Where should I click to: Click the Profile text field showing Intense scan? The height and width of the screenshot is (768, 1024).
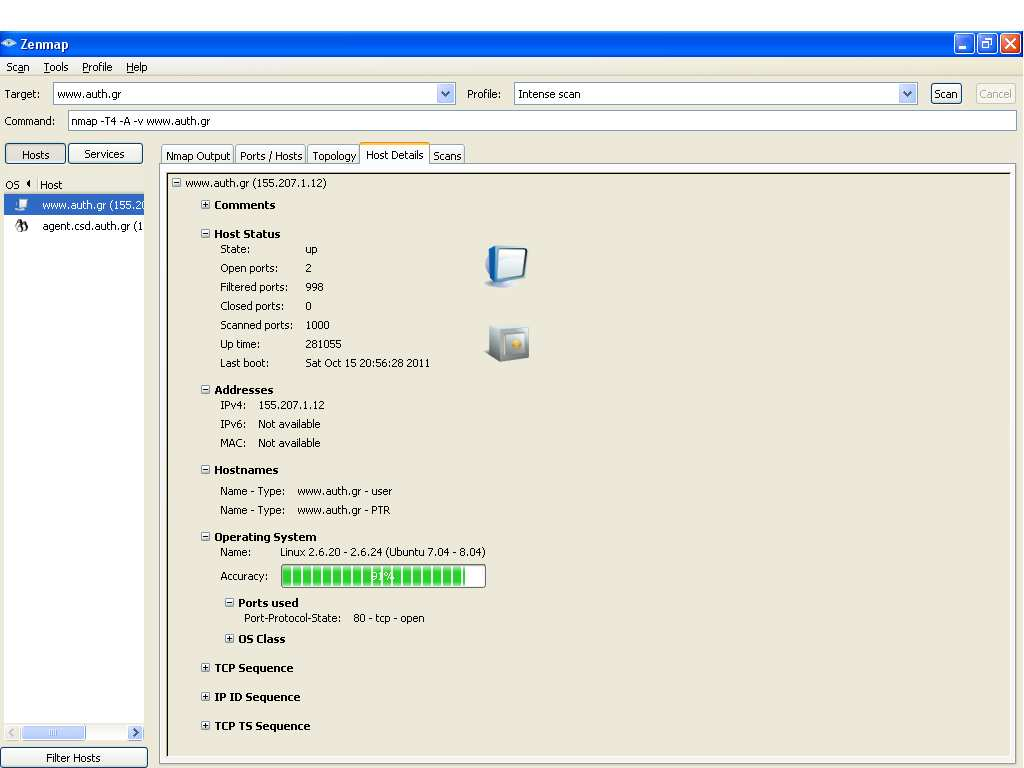click(707, 94)
